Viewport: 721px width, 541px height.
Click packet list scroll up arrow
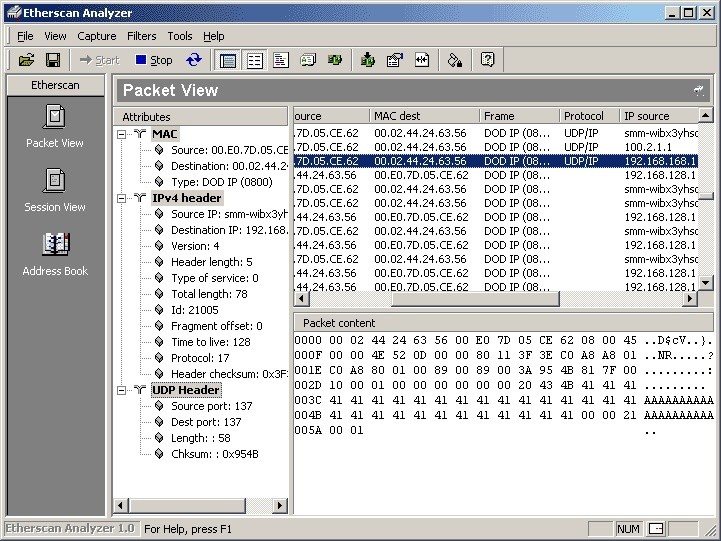(706, 115)
